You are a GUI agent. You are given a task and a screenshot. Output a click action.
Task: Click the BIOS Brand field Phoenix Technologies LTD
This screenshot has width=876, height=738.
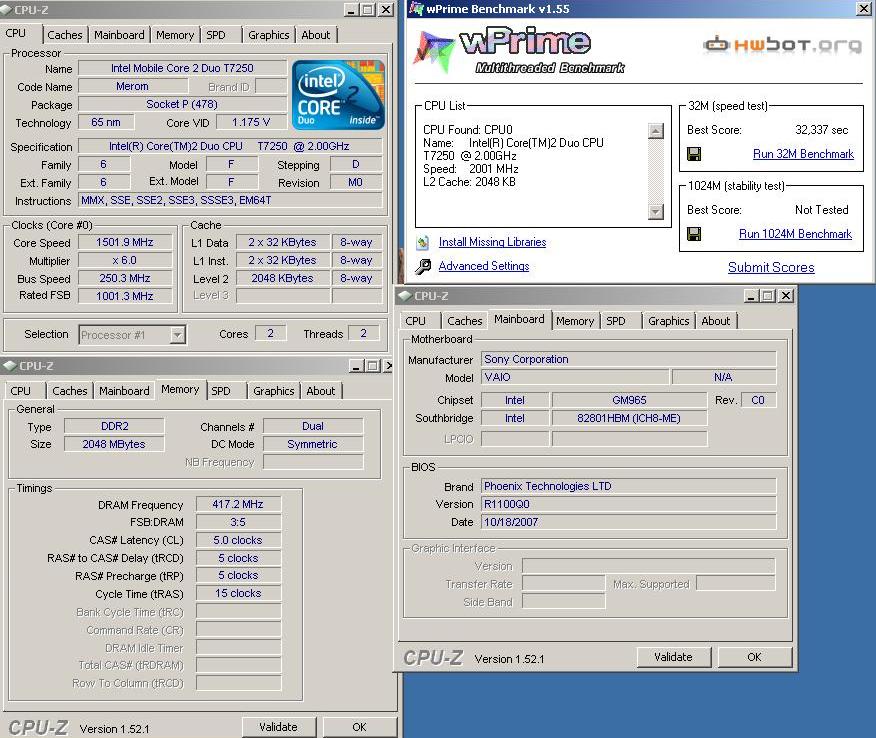click(x=629, y=486)
